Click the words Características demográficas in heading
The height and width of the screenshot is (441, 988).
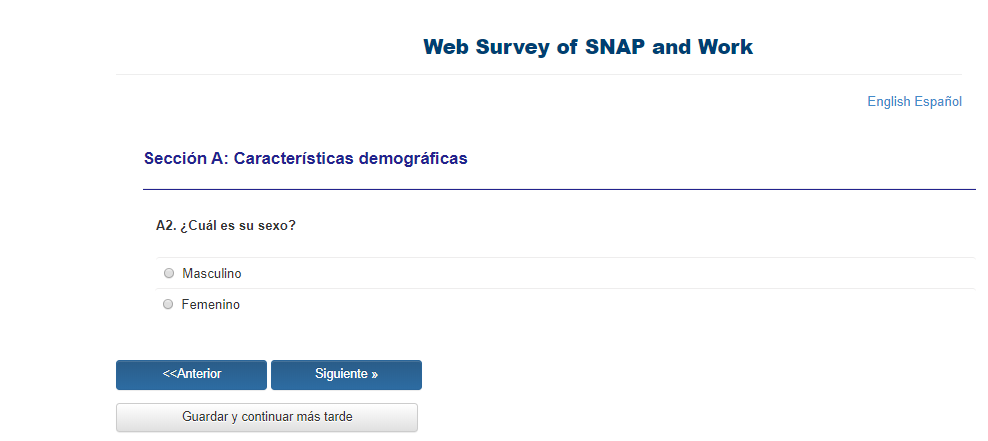pos(350,158)
